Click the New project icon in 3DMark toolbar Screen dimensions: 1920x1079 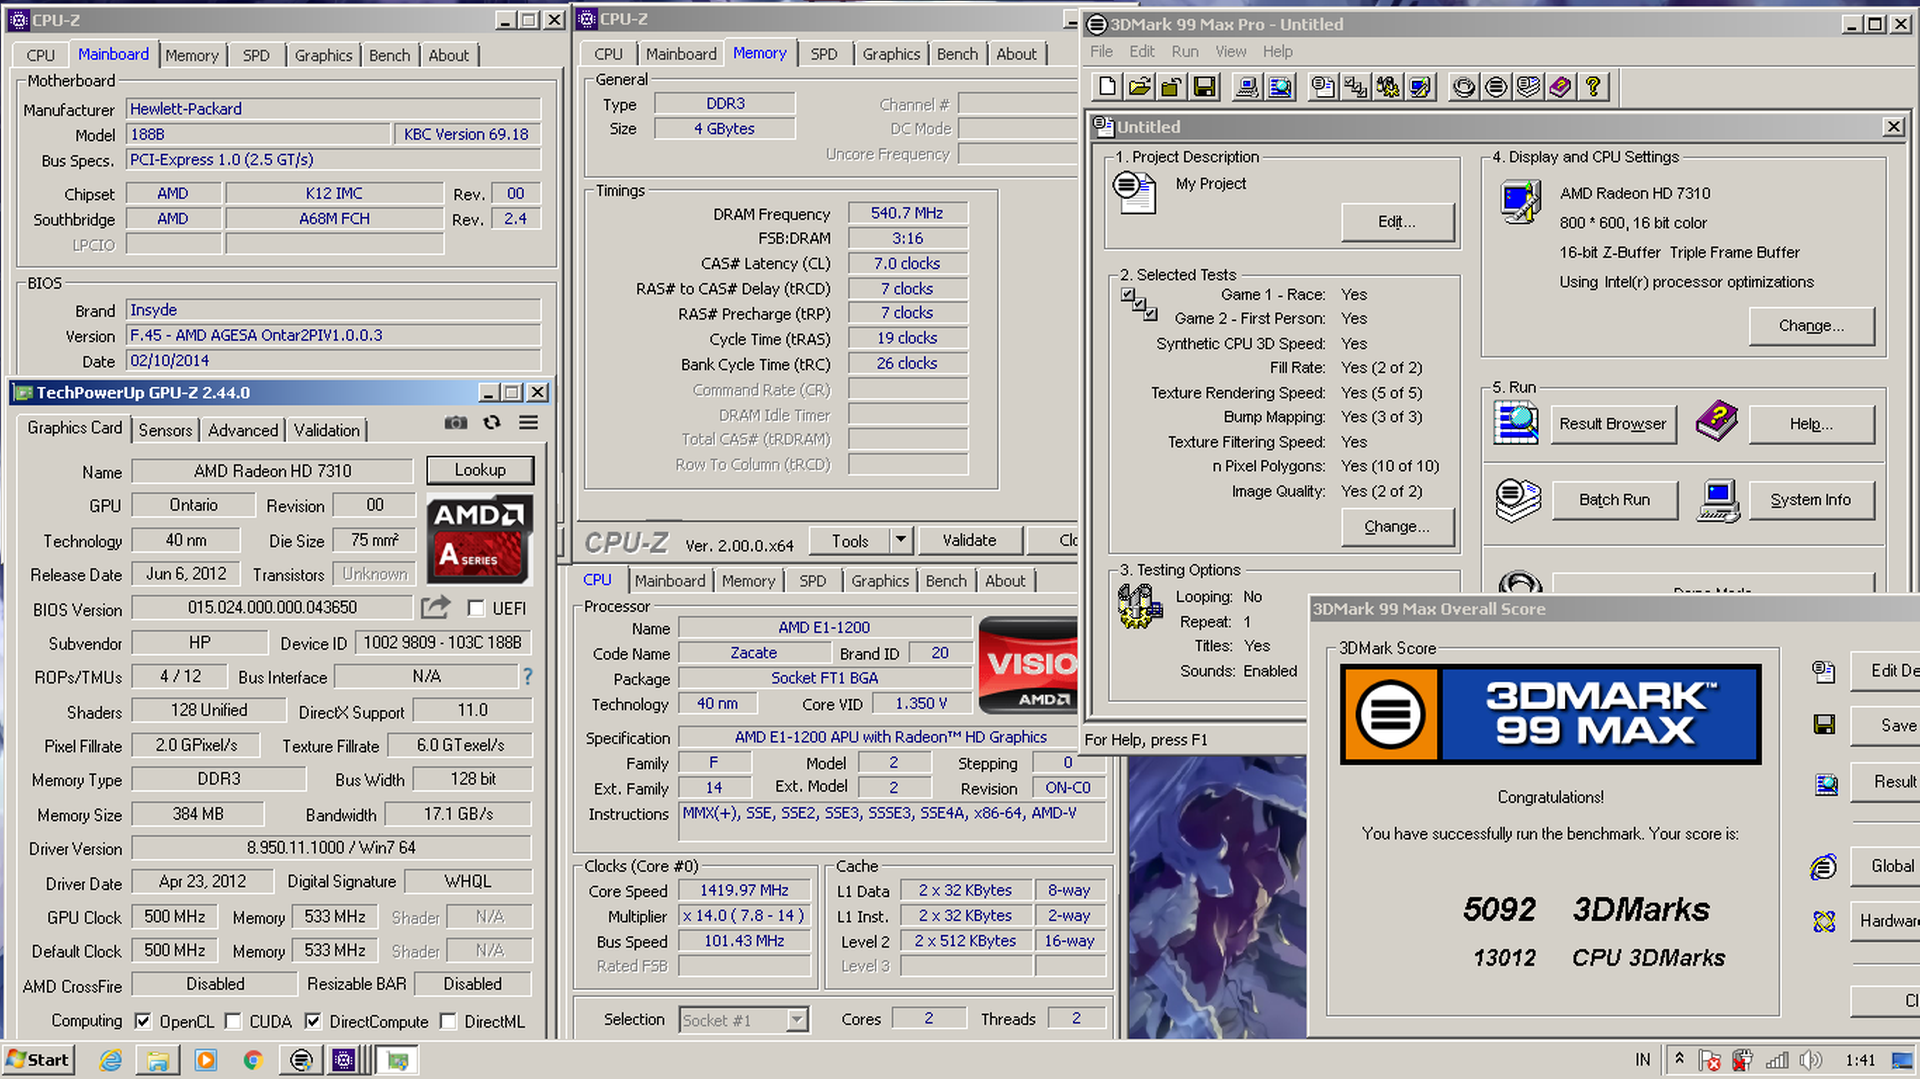tap(1107, 87)
